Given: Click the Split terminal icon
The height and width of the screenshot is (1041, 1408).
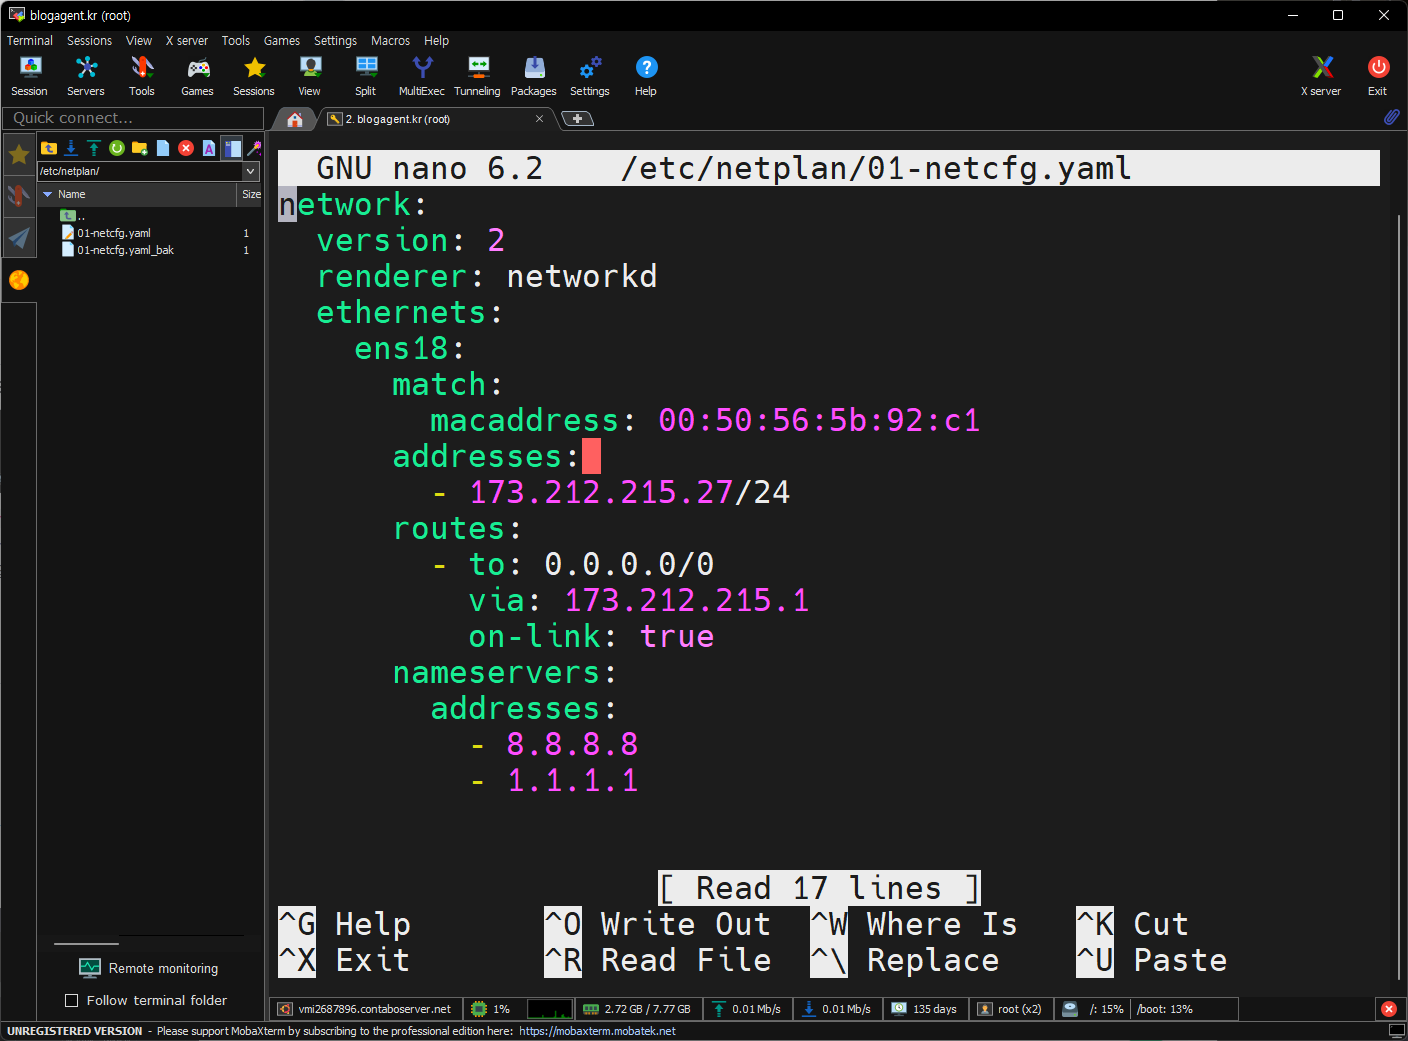Looking at the screenshot, I should point(366,76).
